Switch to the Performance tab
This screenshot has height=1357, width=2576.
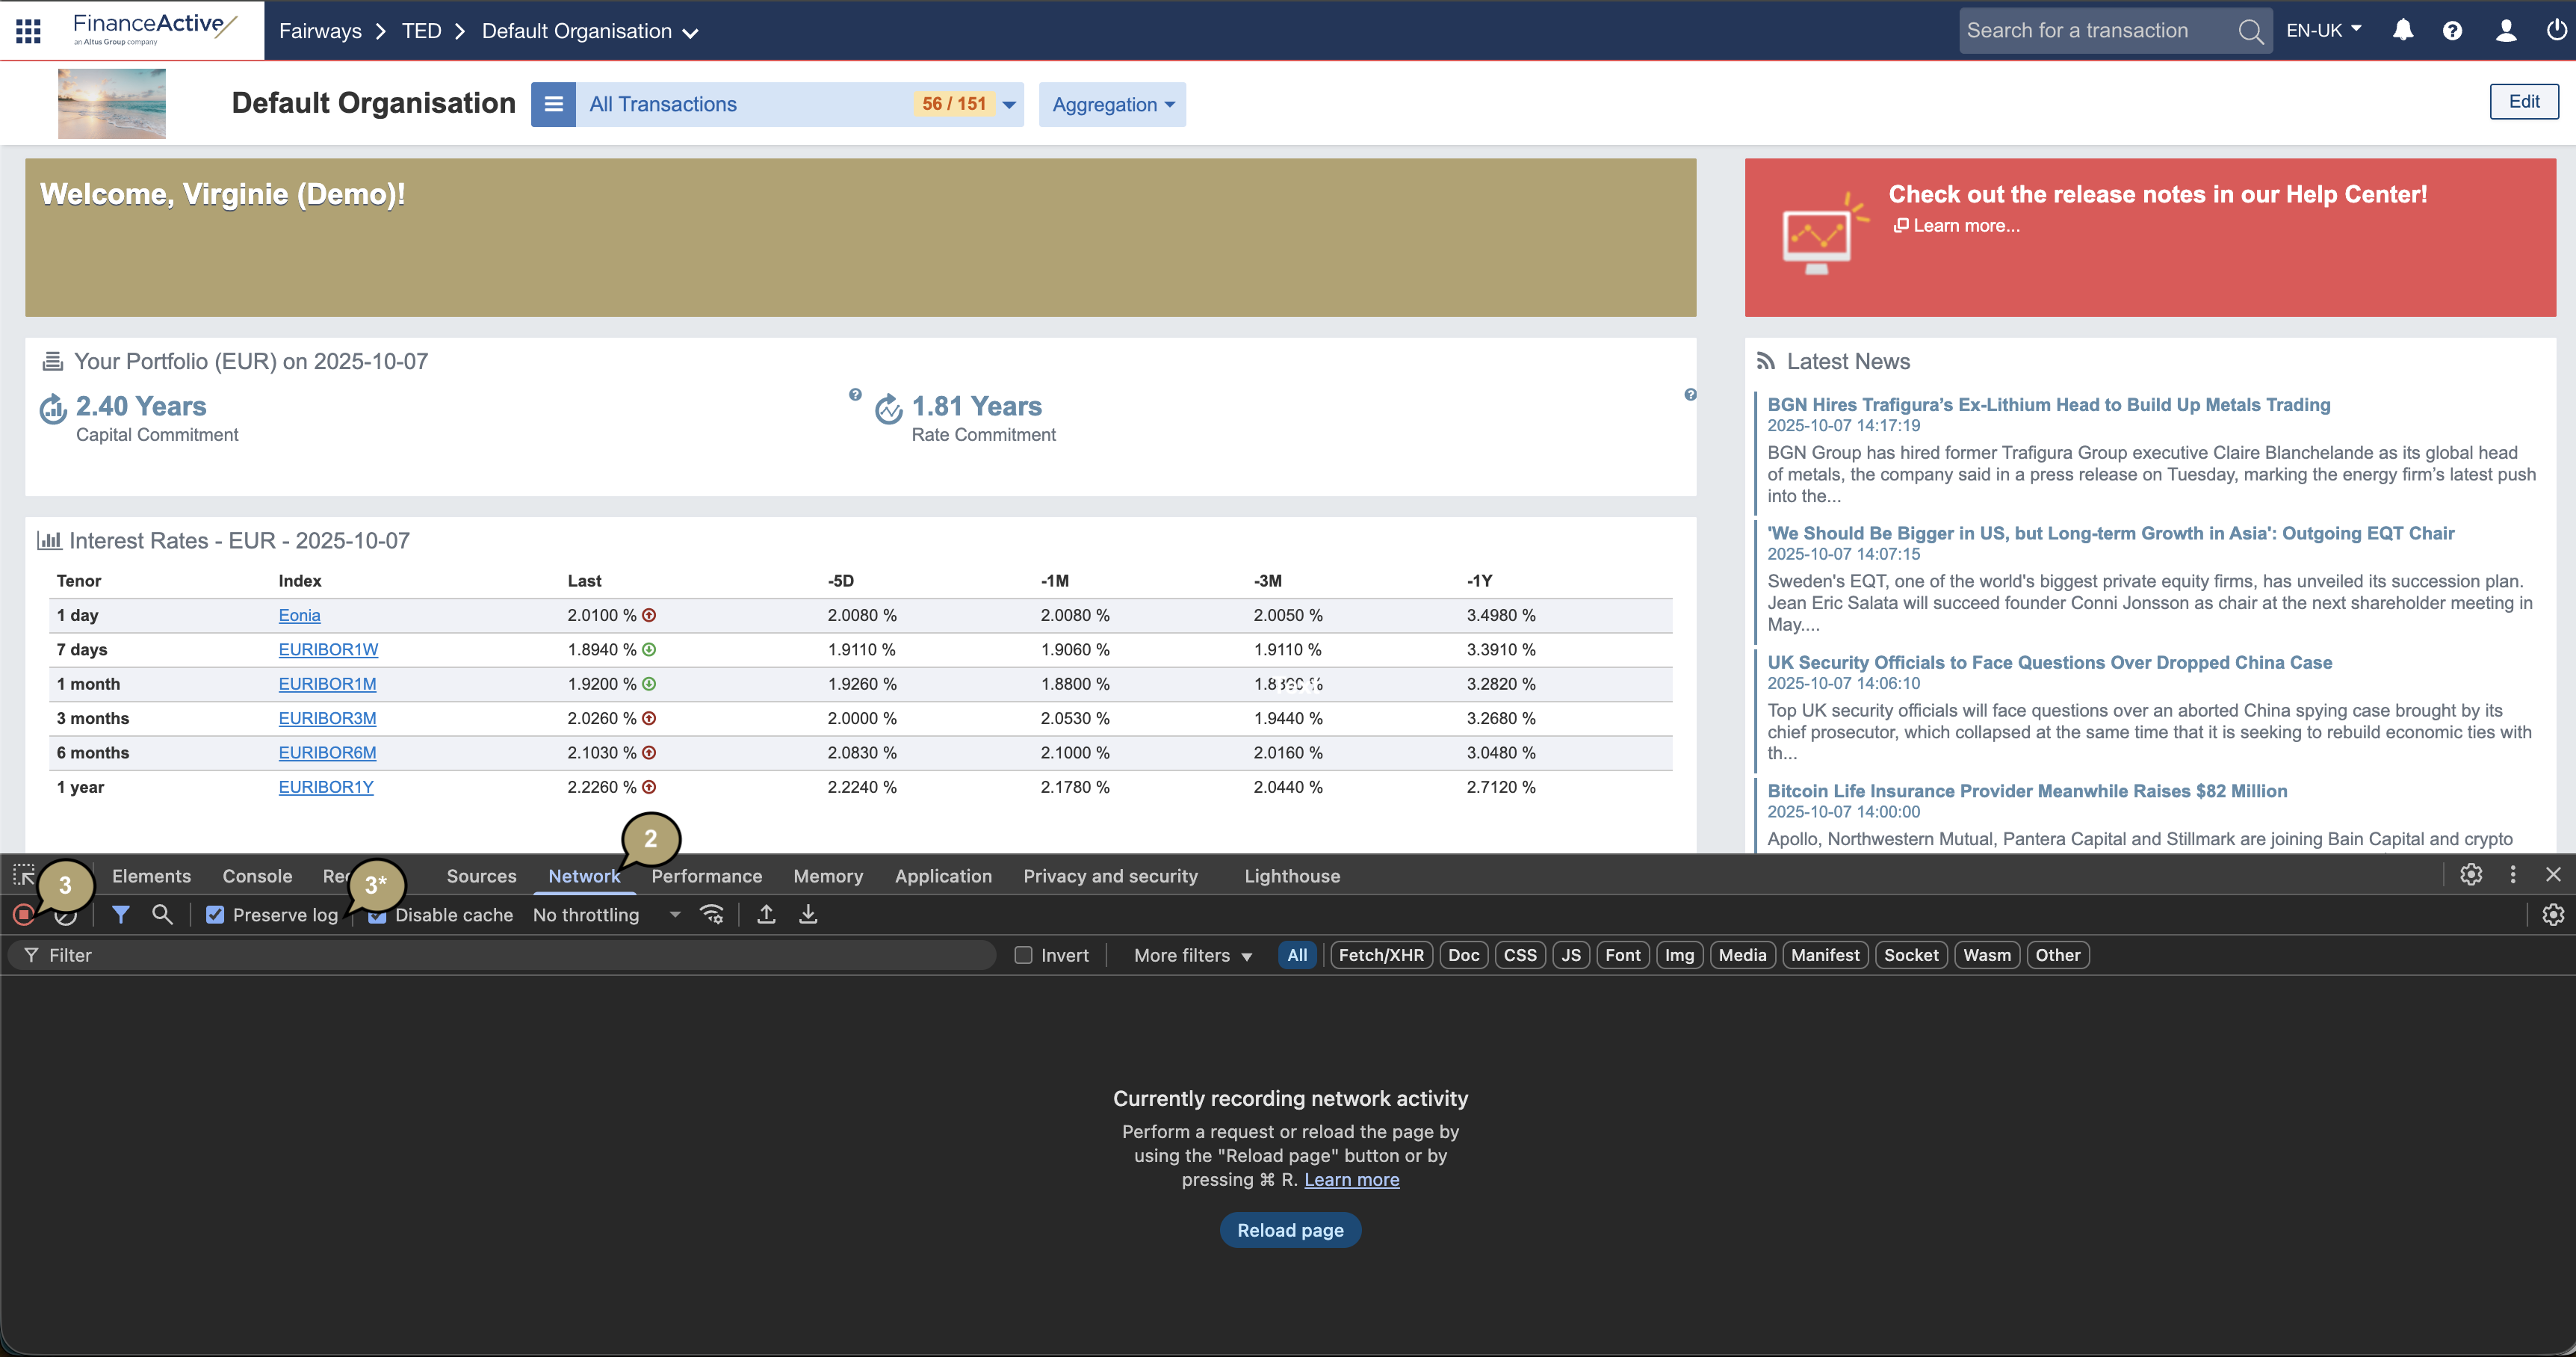(706, 876)
